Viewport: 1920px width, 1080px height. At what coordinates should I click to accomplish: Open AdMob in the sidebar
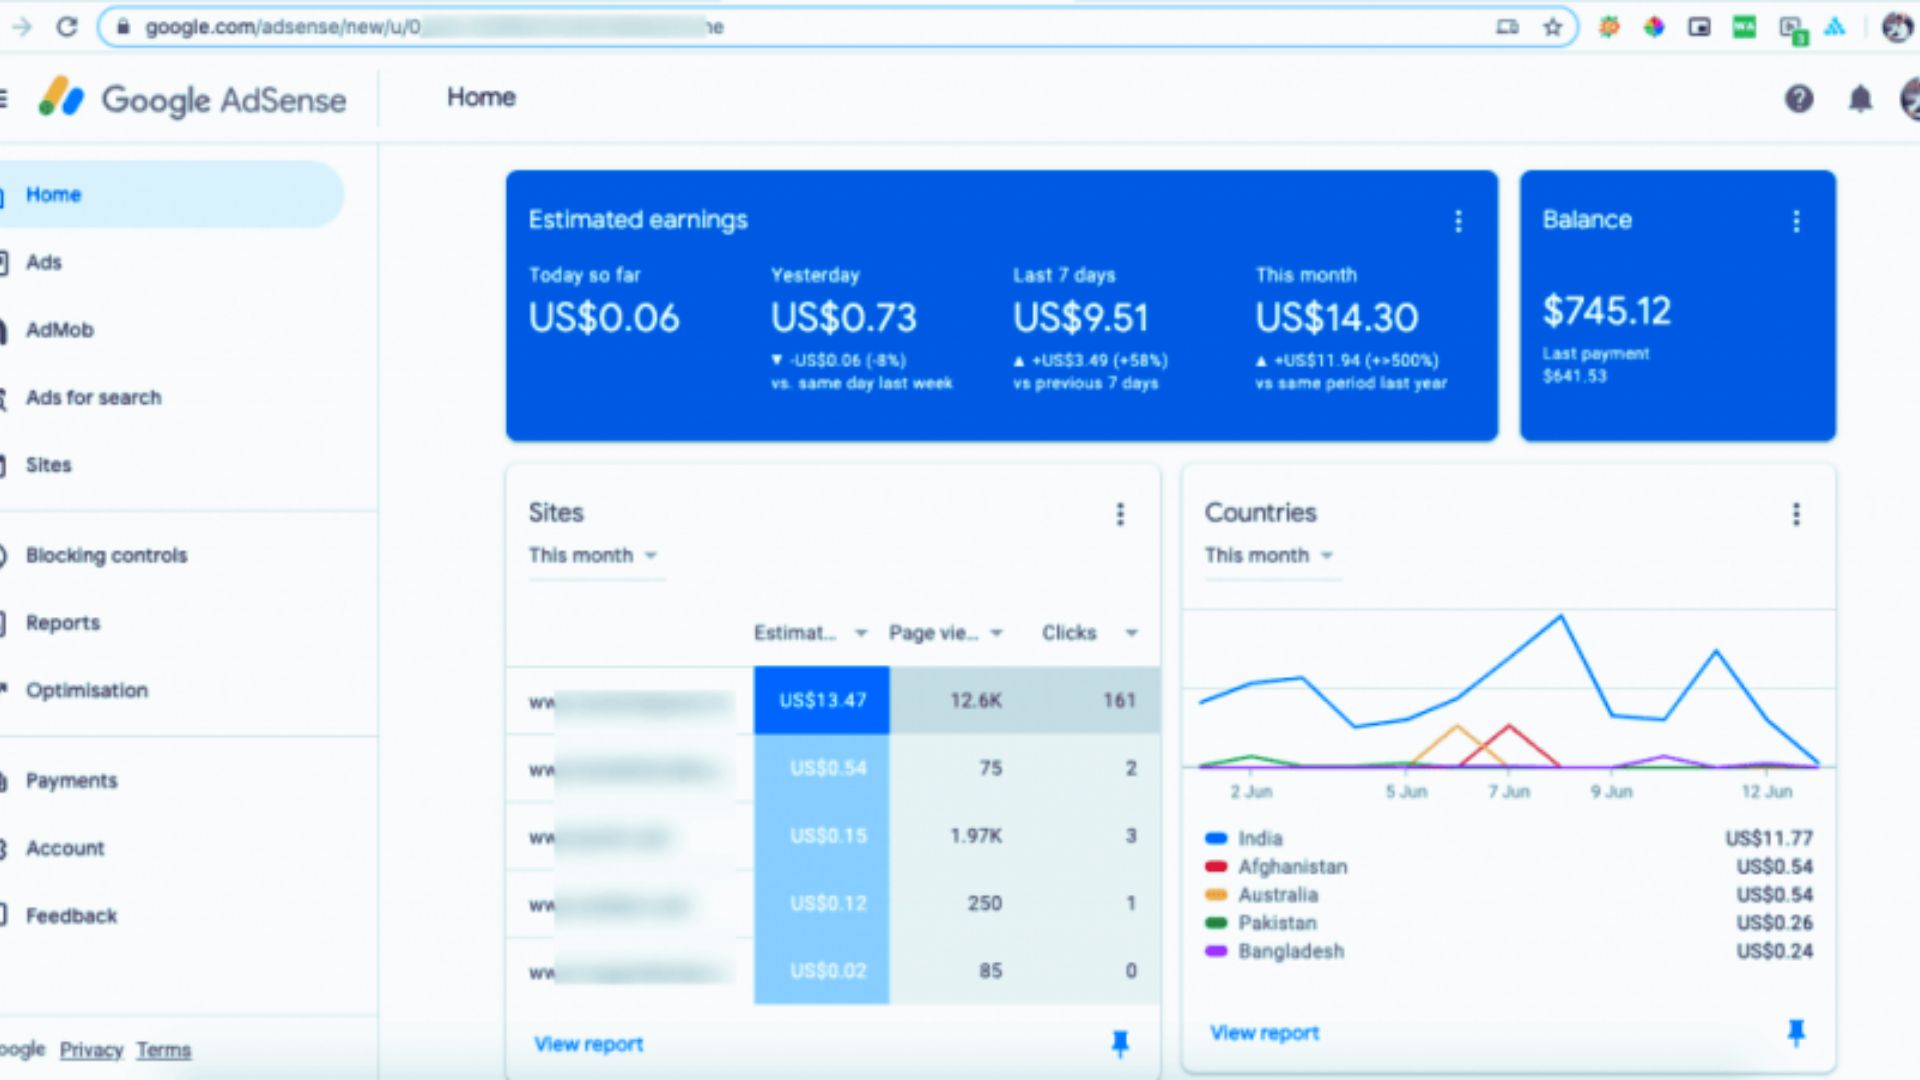tap(60, 330)
